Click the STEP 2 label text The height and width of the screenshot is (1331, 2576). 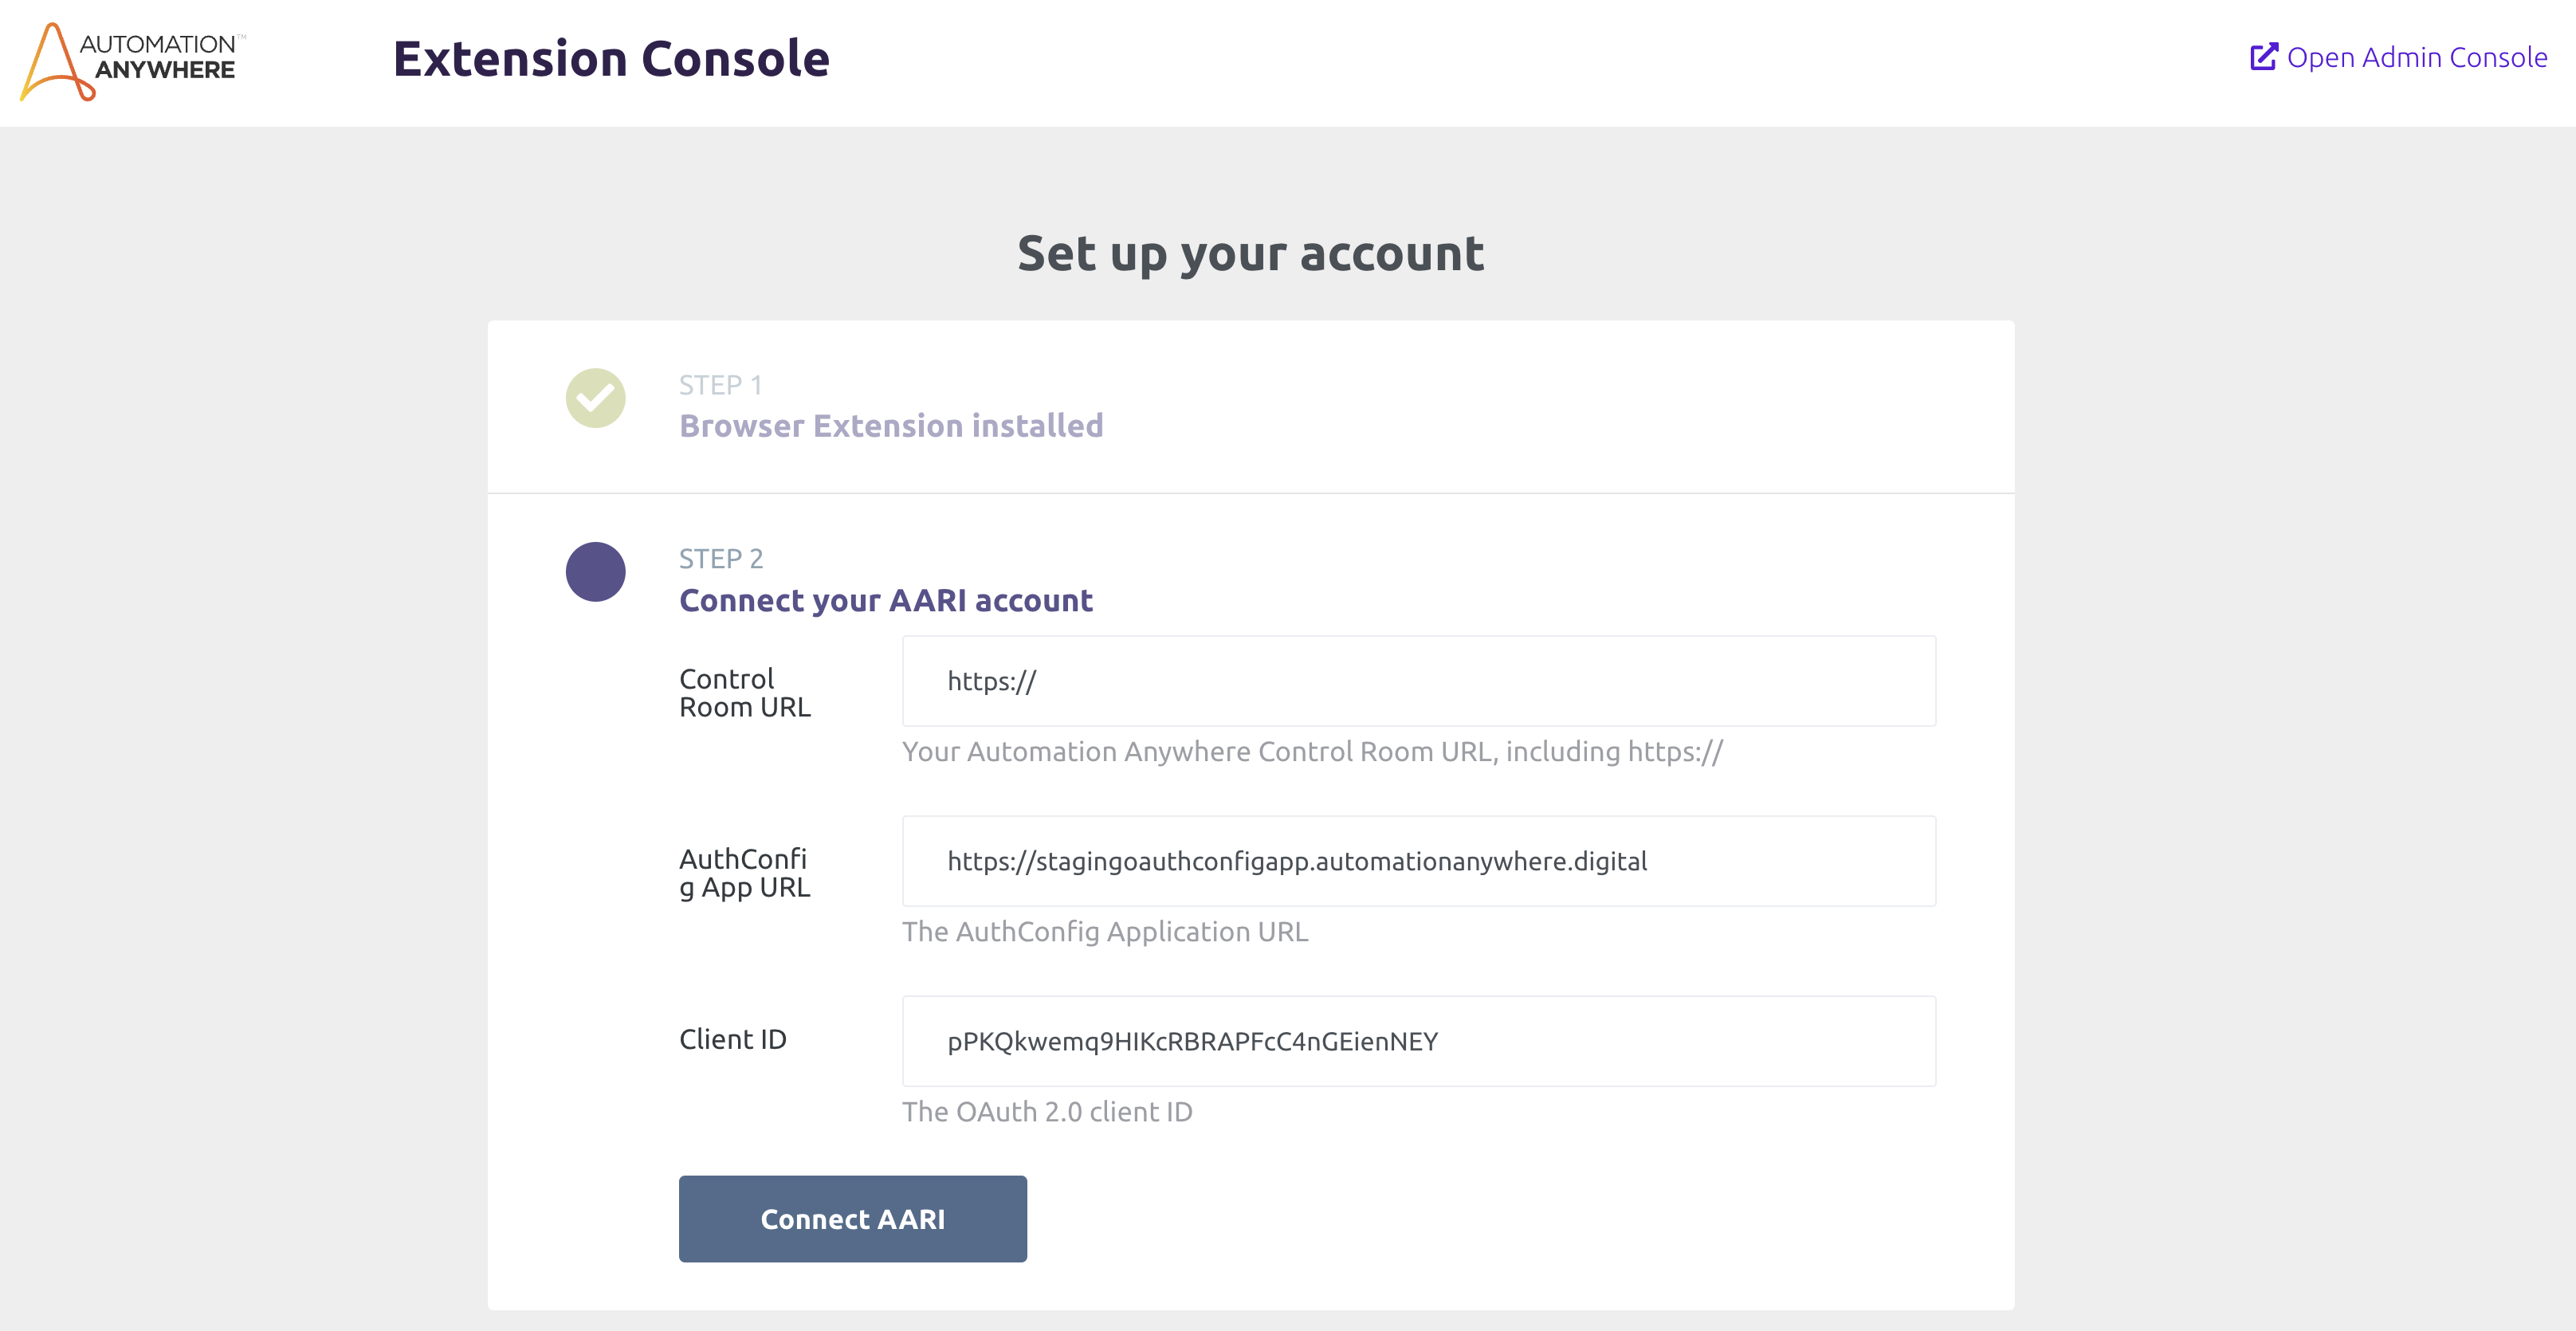point(720,559)
